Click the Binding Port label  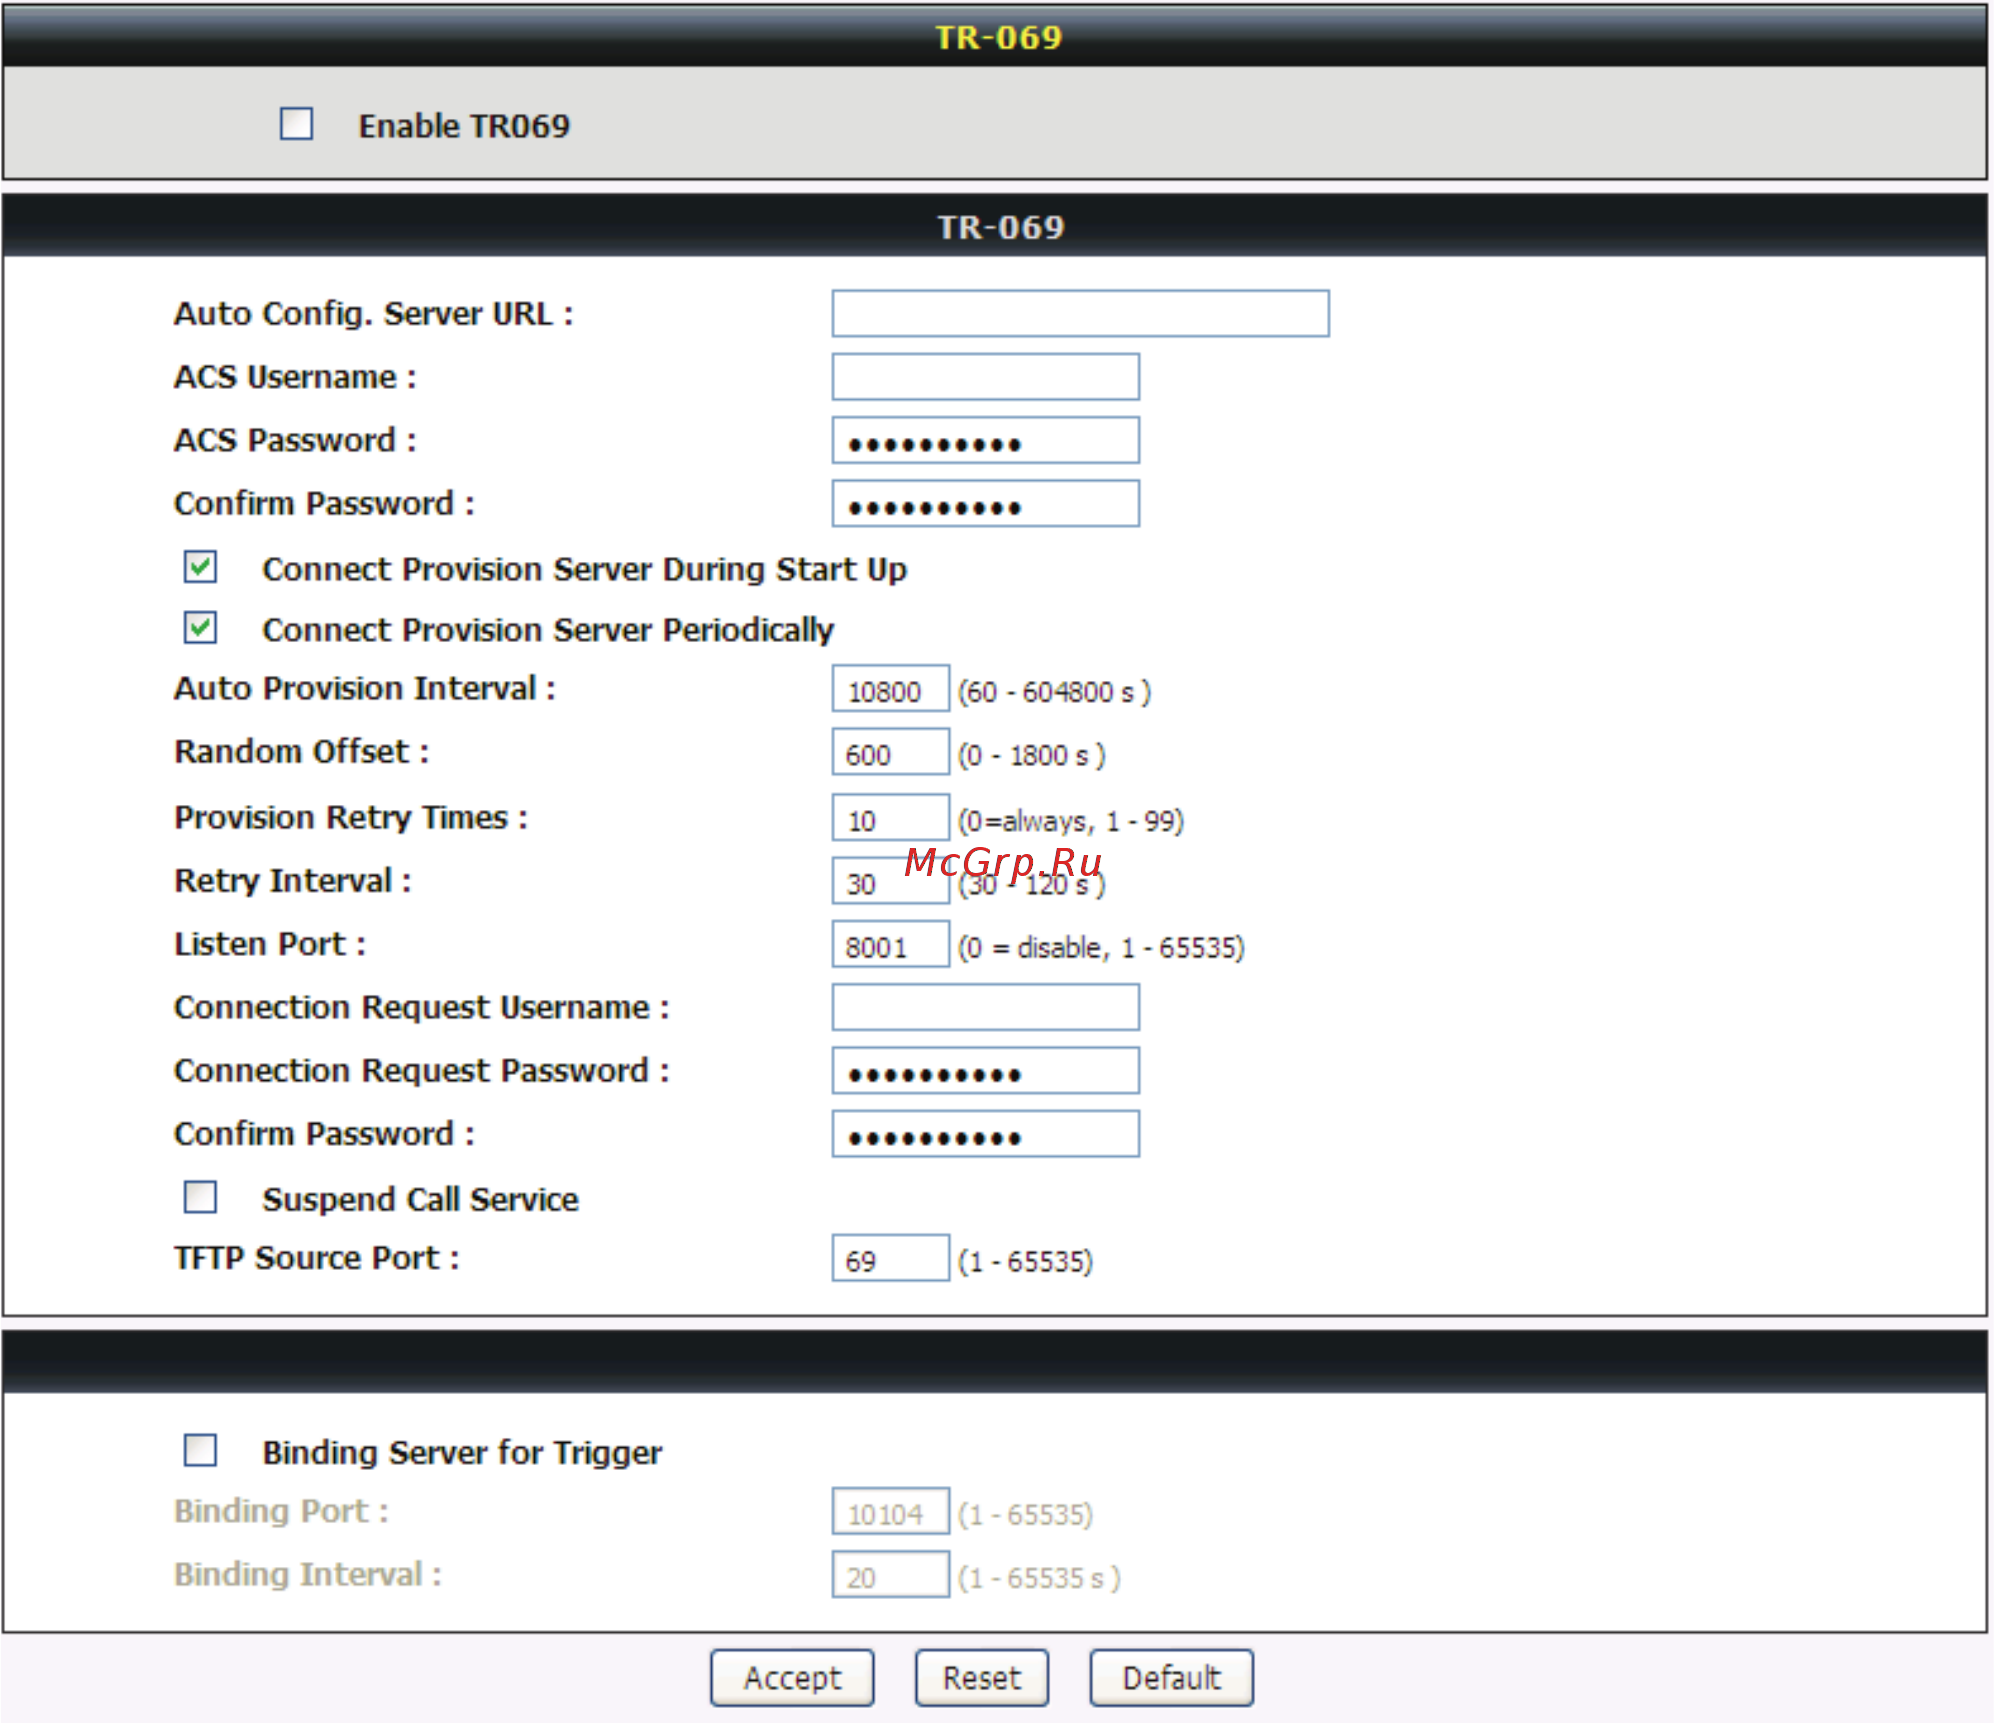coord(281,1511)
